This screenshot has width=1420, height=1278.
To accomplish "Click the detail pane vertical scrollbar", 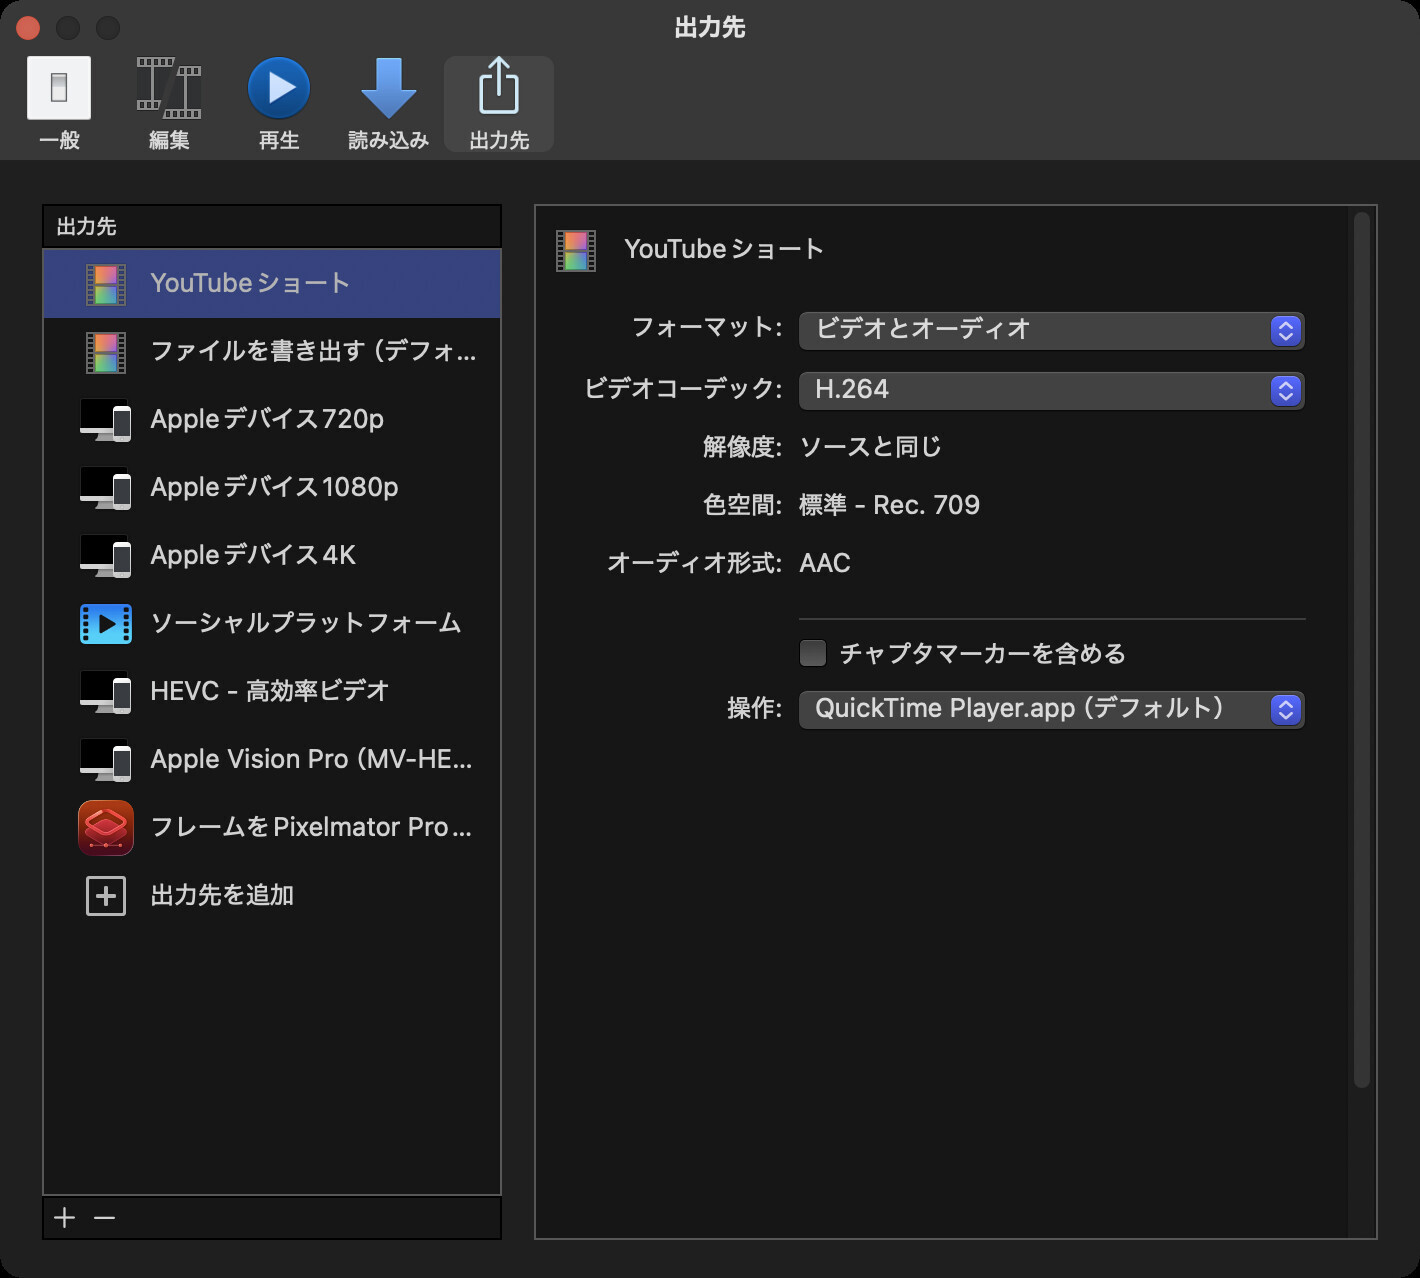I will tap(1361, 650).
